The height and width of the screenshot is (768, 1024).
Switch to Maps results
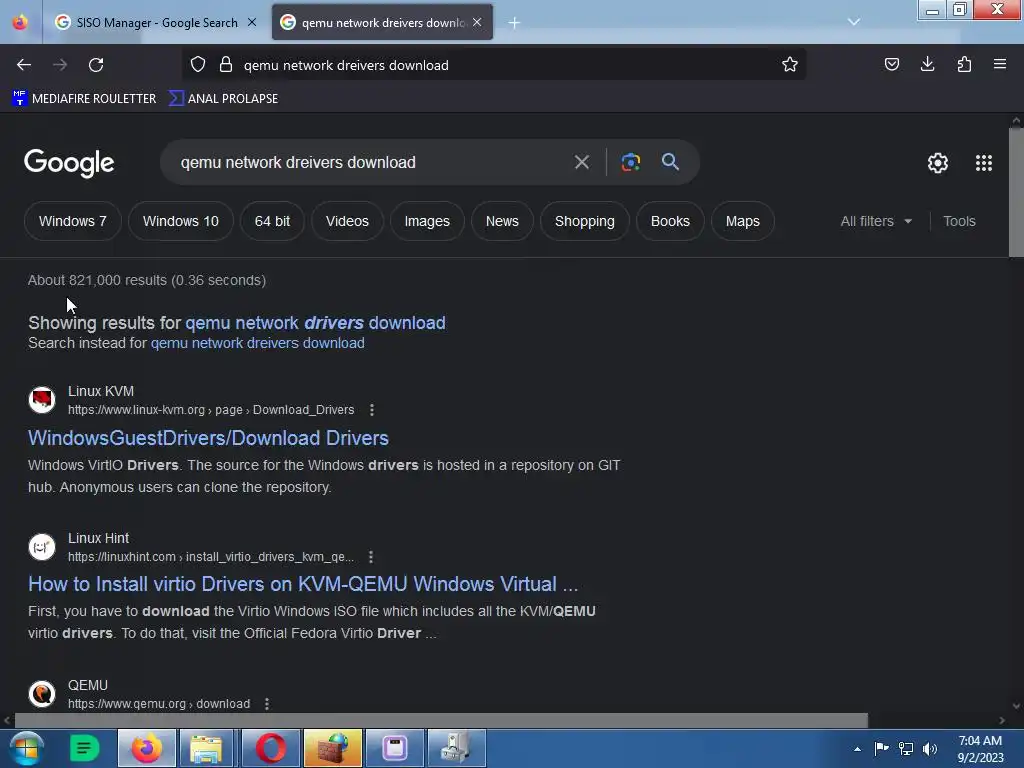point(743,221)
